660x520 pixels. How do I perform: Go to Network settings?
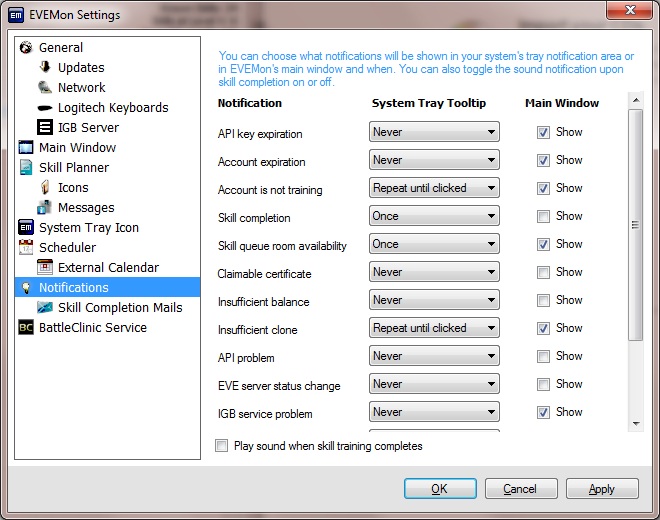[82, 87]
